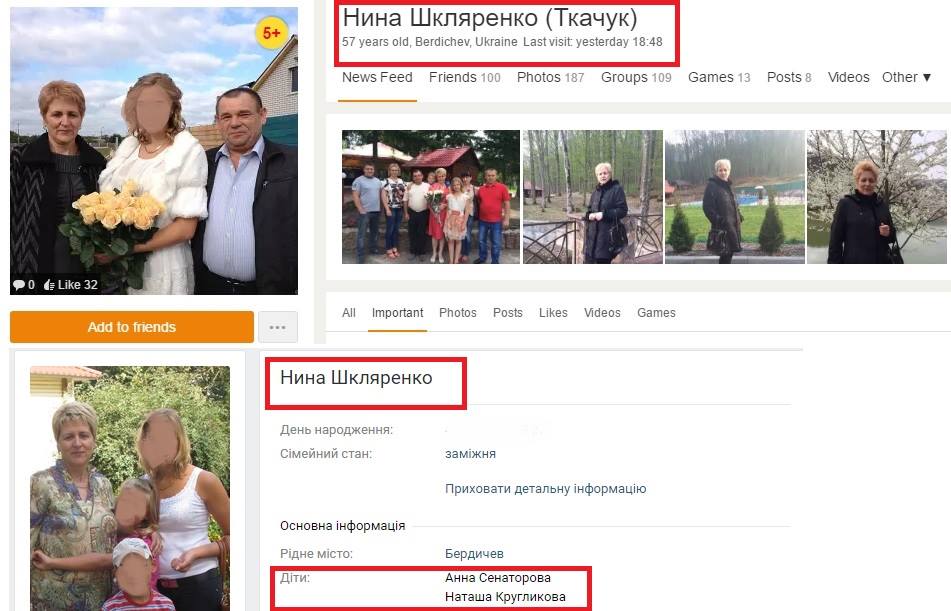Collapse details via Приховати детальну інформацію

[x=545, y=488]
